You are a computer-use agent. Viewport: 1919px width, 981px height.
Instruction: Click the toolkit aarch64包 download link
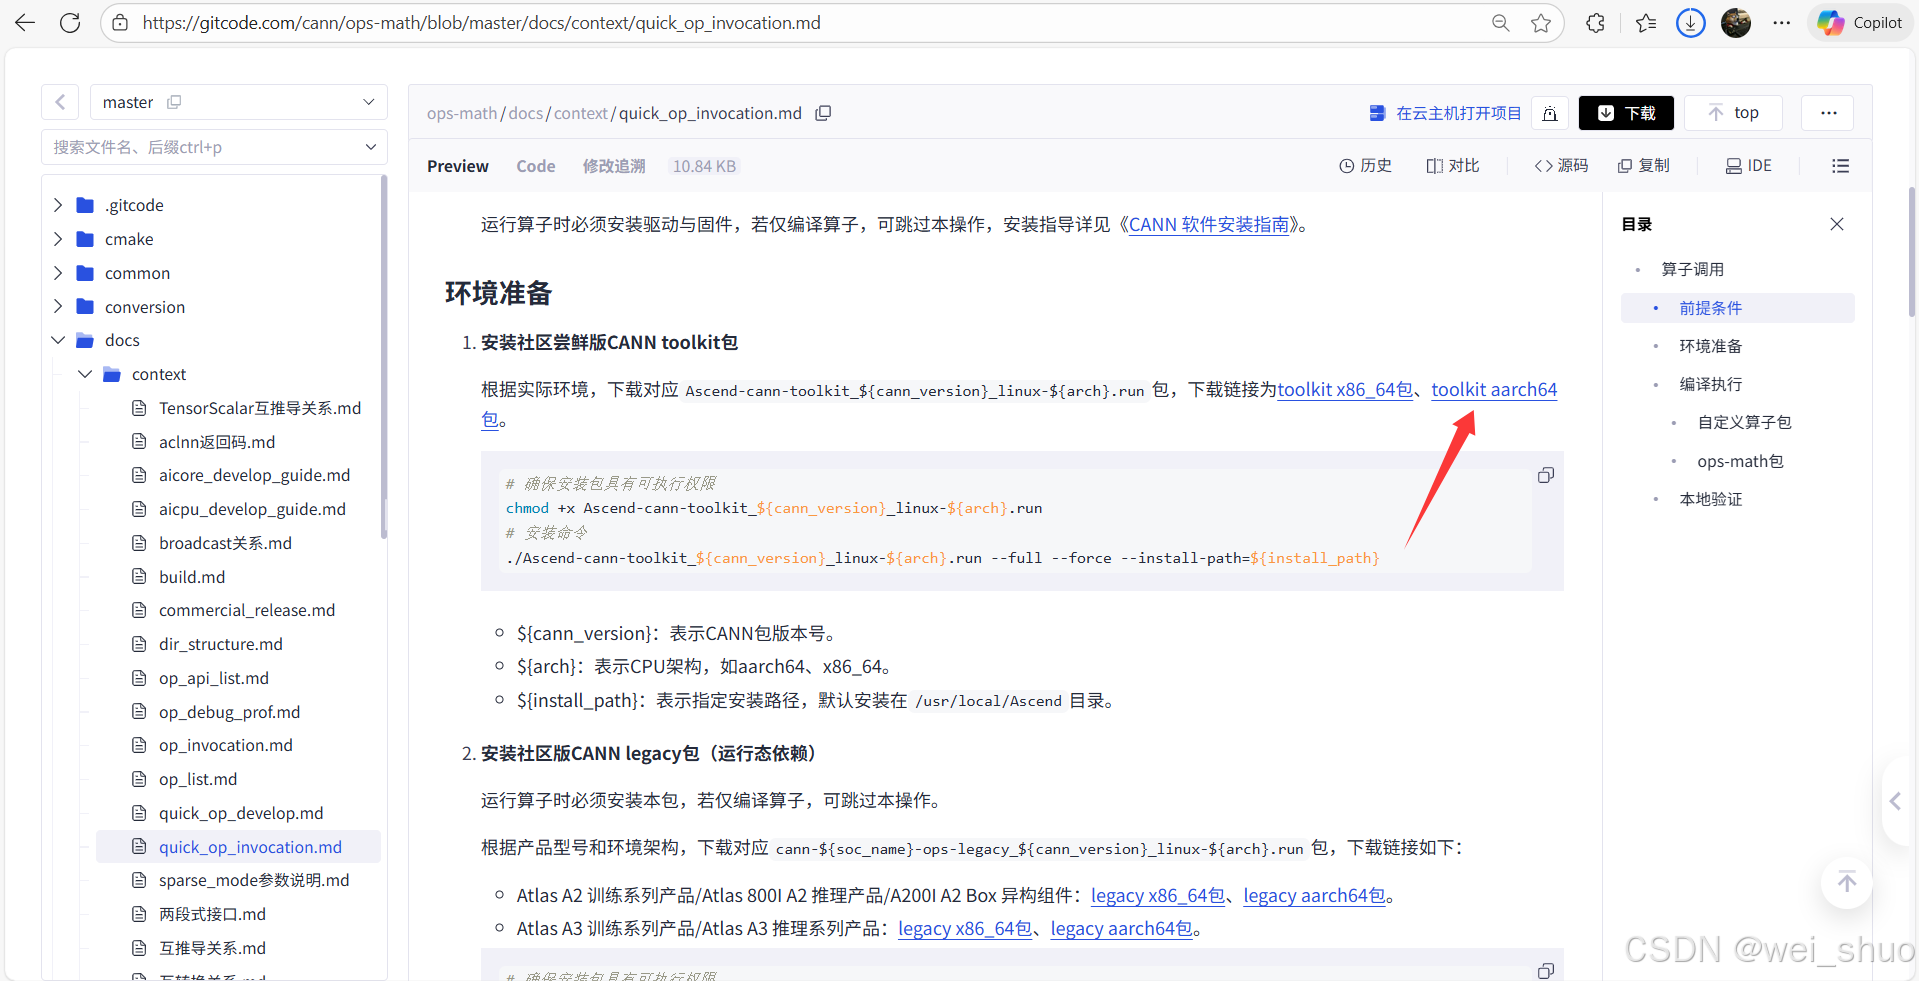coord(1494,390)
